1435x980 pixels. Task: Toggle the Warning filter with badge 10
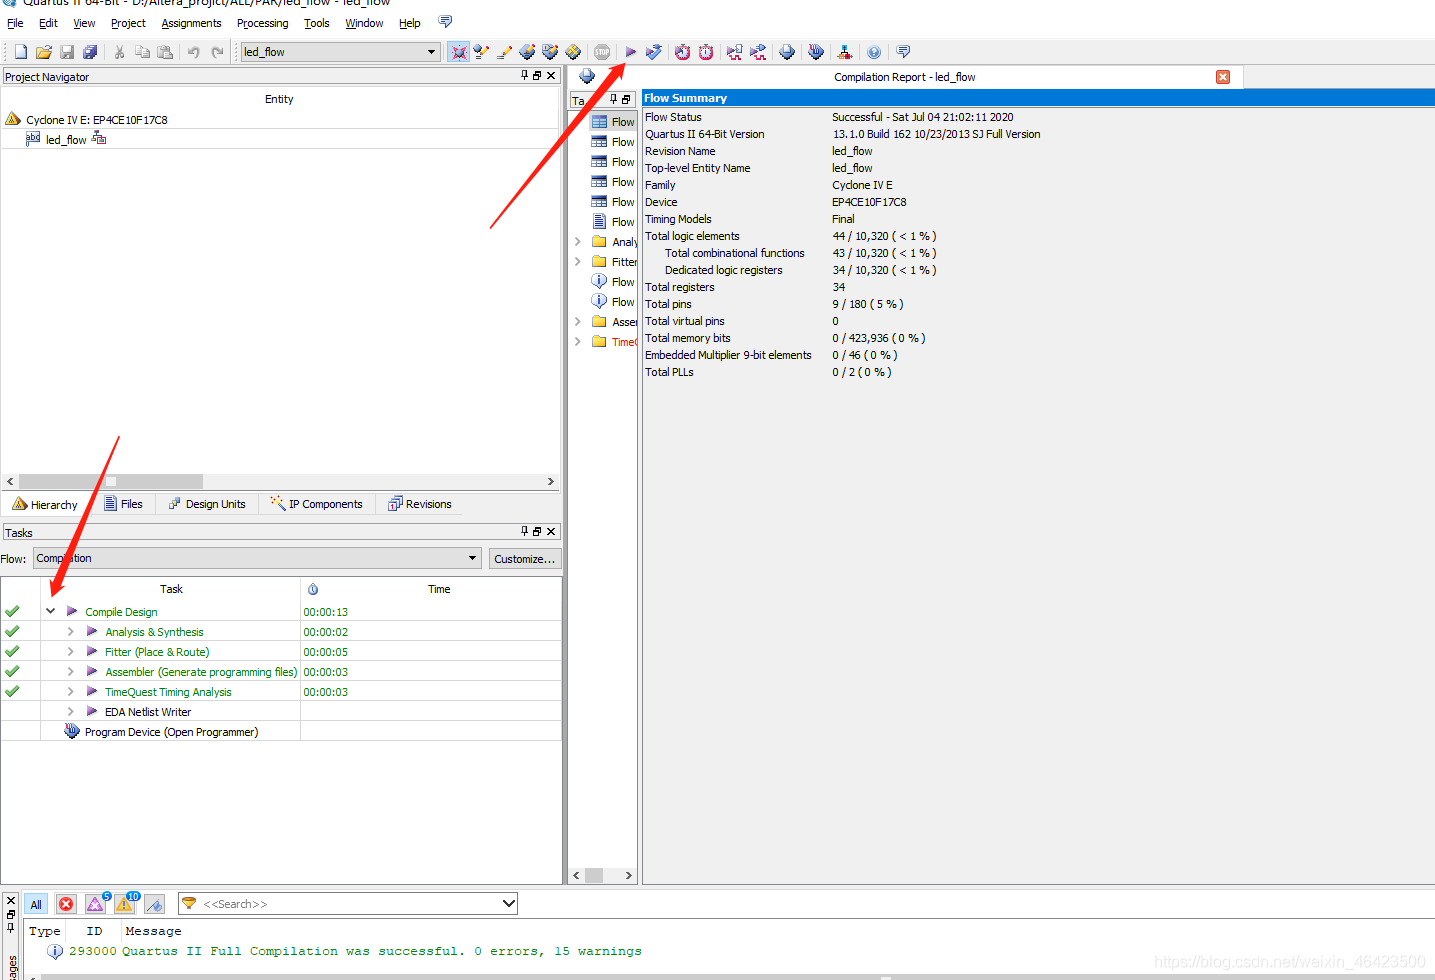point(126,903)
